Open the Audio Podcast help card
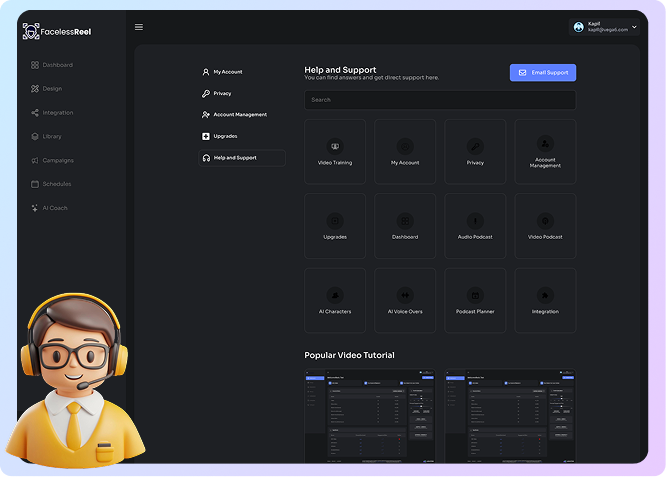The width and height of the screenshot is (666, 477). pos(475,226)
